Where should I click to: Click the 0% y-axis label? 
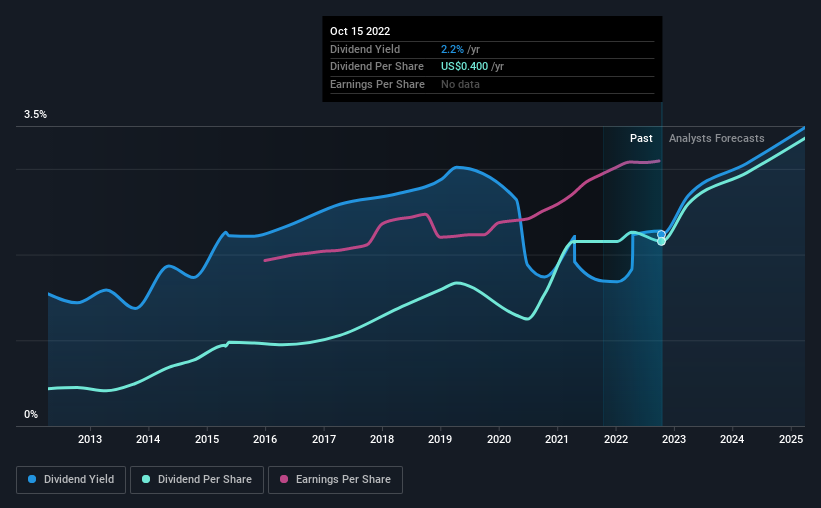pos(31,415)
